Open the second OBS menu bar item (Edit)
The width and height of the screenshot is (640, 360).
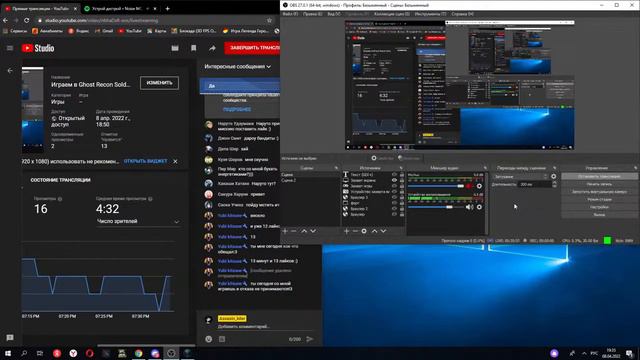point(312,14)
